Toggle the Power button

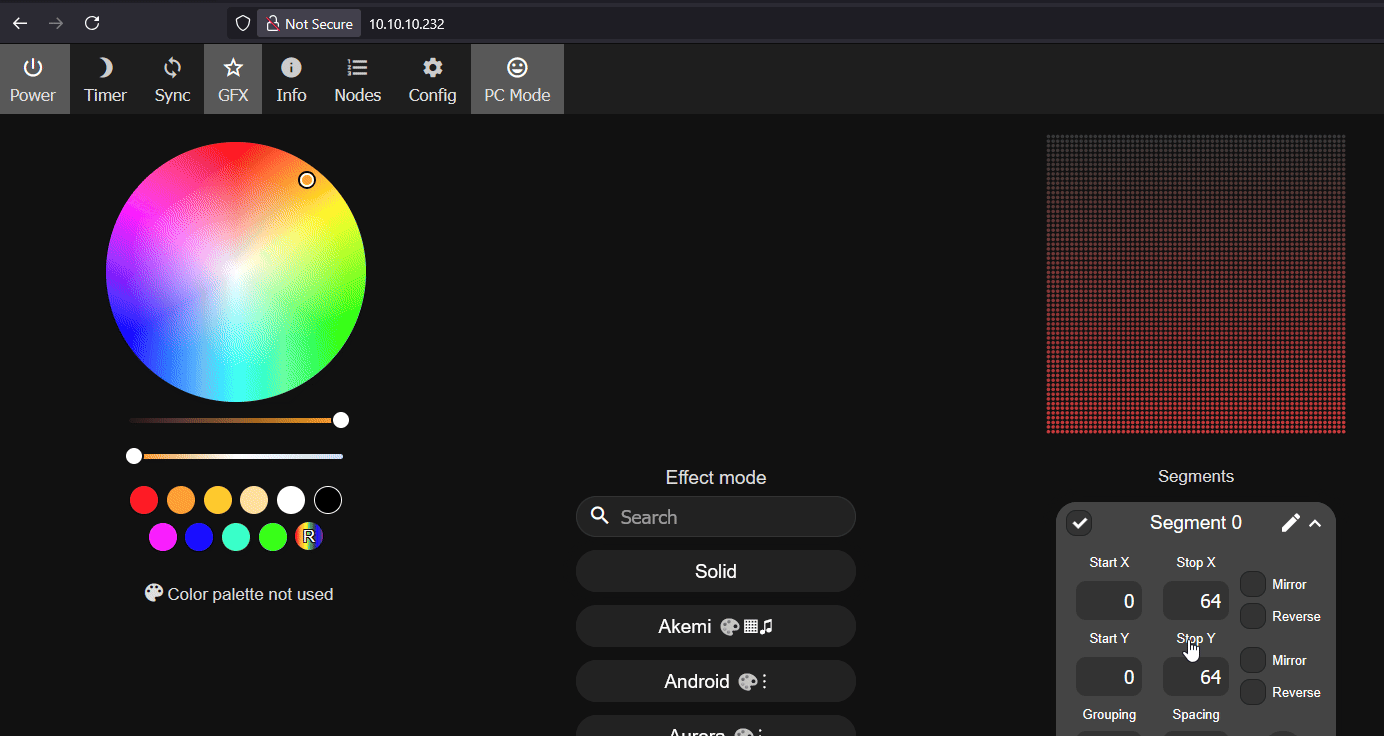point(34,79)
